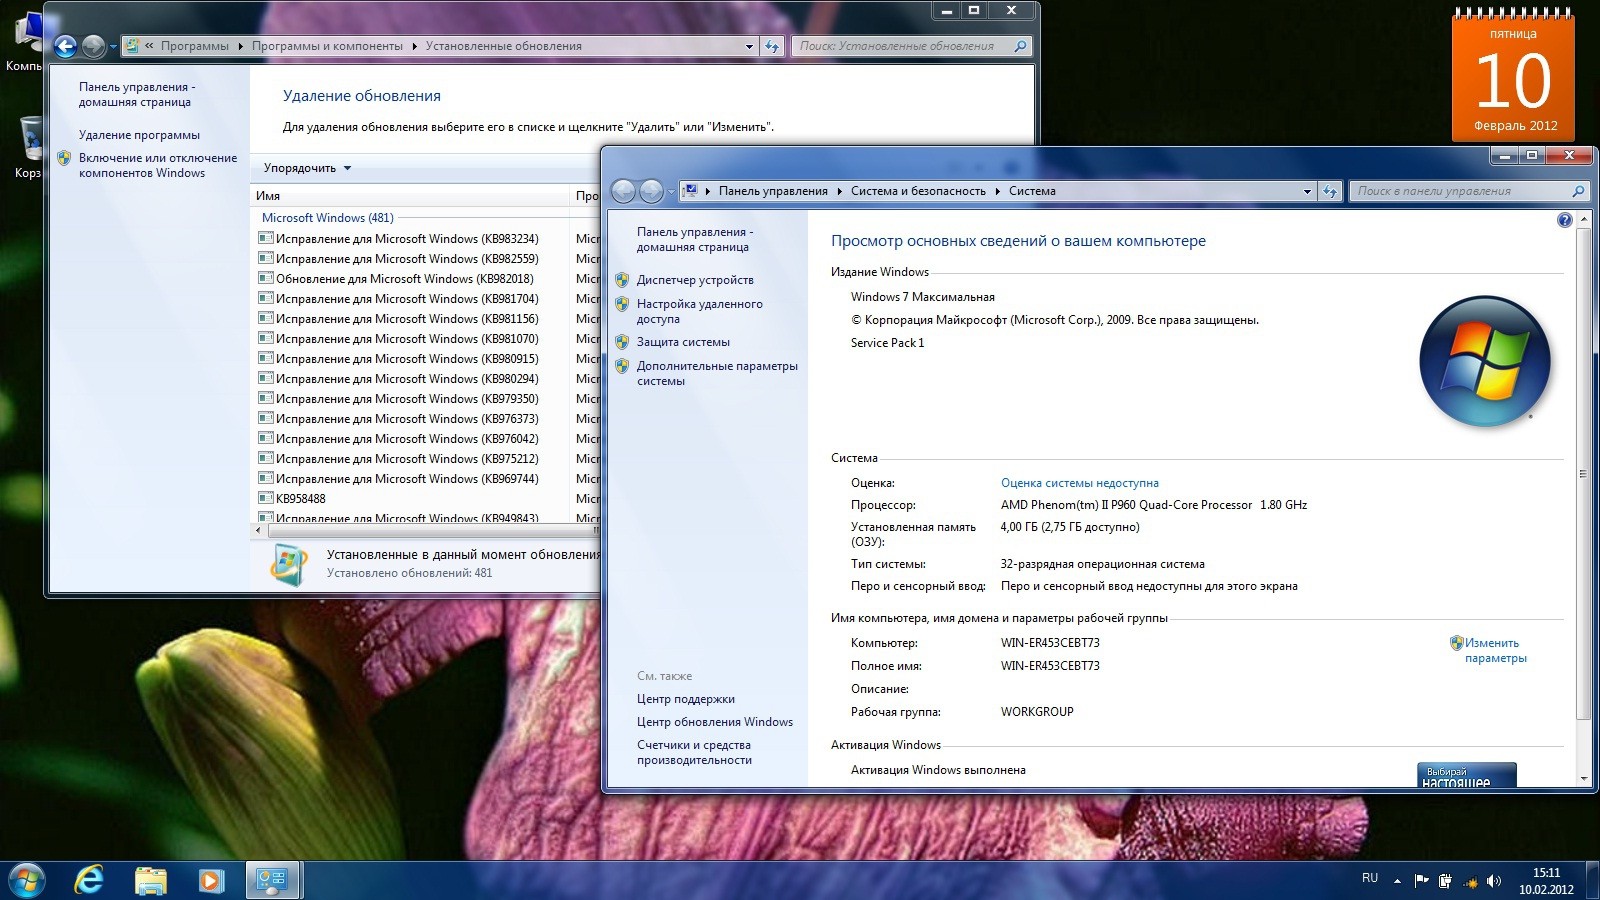
Task: Open Windows Explorer from the taskbar
Action: coord(150,881)
